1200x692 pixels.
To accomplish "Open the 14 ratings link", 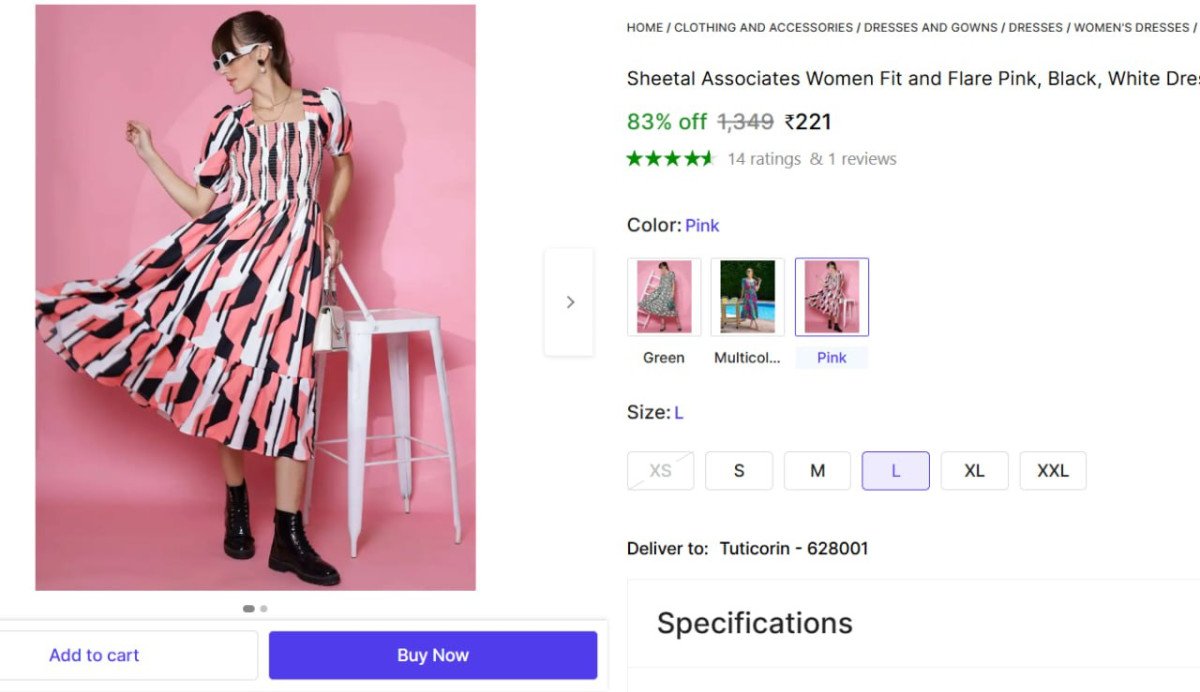I will tap(764, 159).
